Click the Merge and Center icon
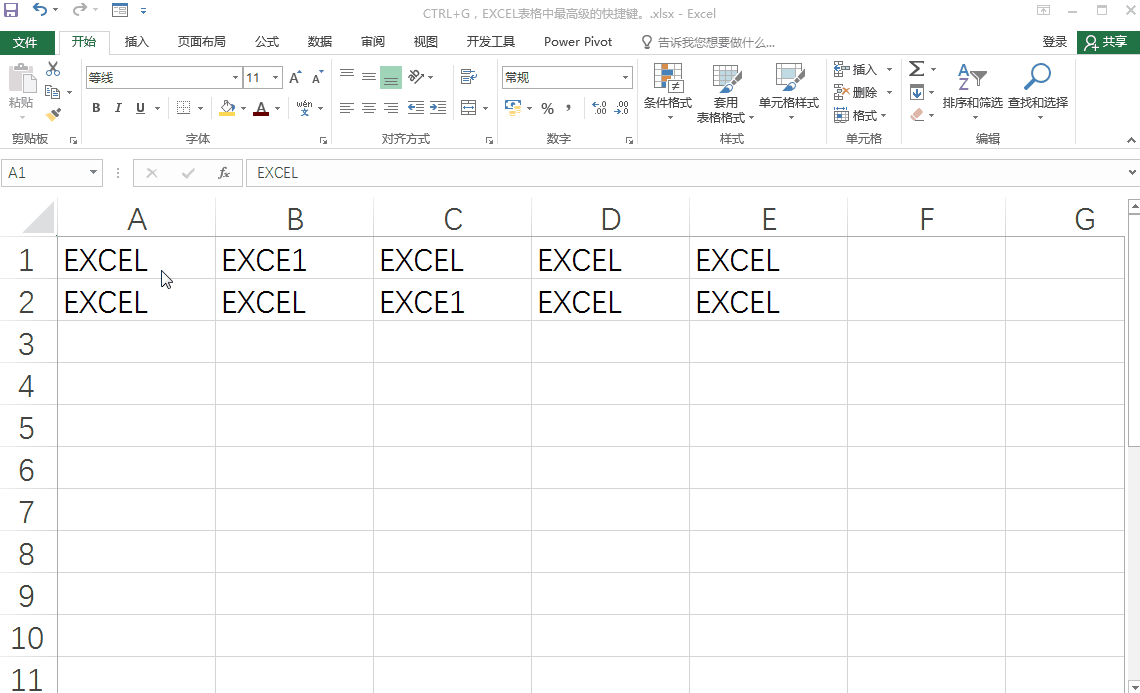This screenshot has height=693, width=1140. 469,108
